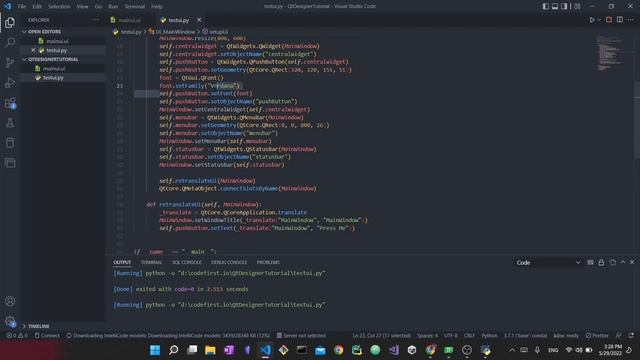
Task: Switch to the SQL Console tab
Action: [187, 262]
